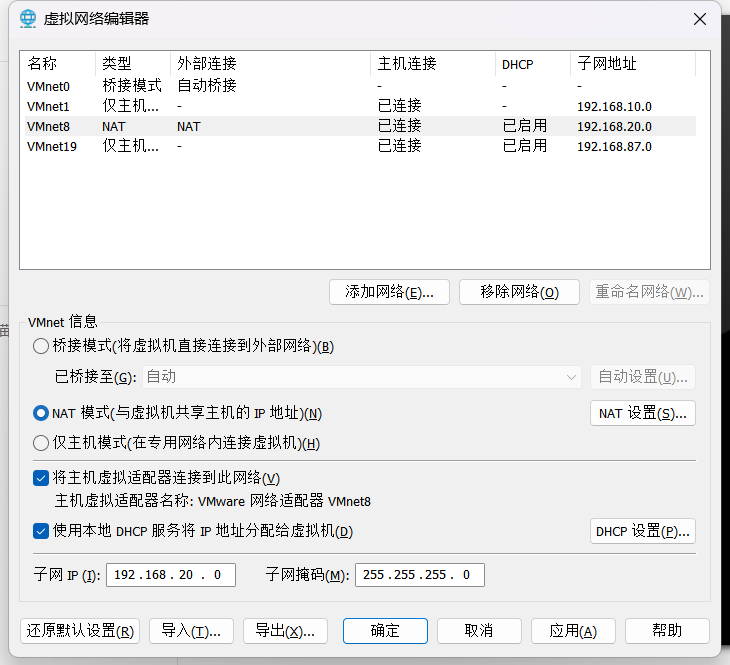Disable 使用本地 DHCP 服务 checkbox
Viewport: 730px width, 665px height.
pyautogui.click(x=41, y=531)
